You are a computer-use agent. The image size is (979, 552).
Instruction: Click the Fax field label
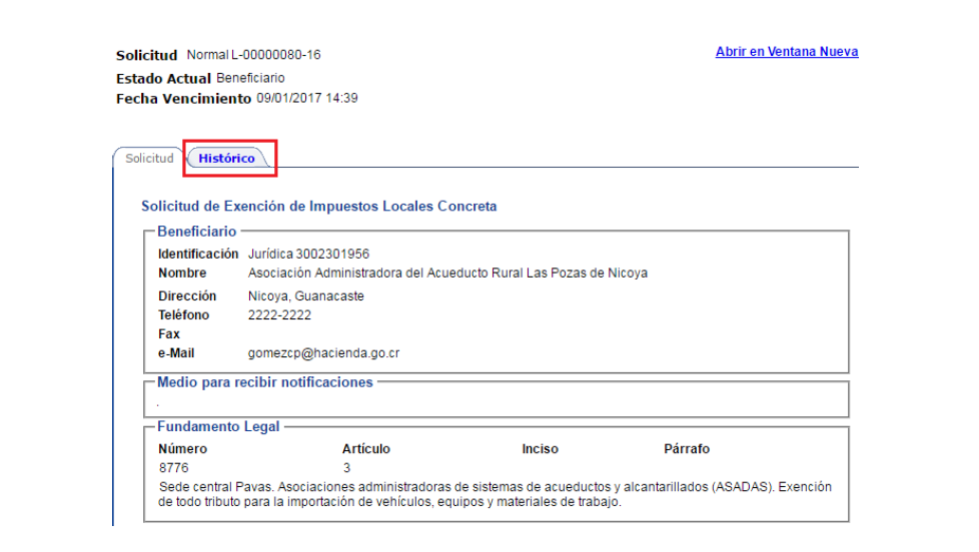[169, 334]
